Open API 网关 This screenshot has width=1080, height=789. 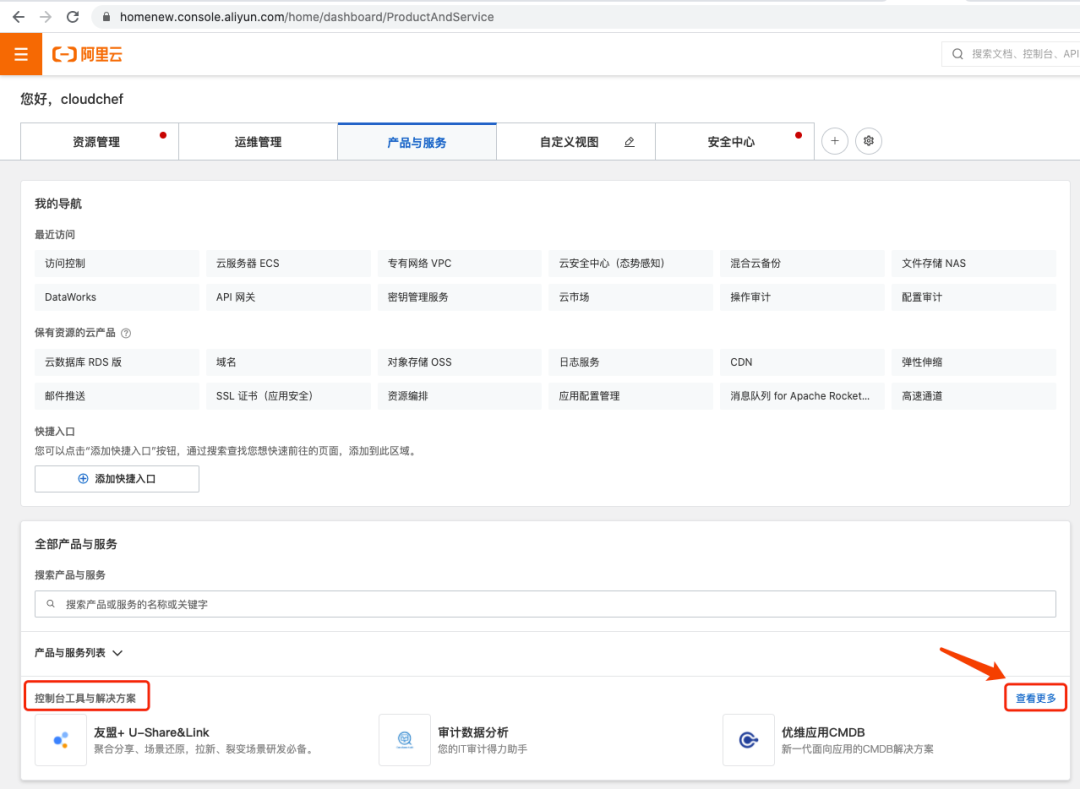(x=288, y=297)
